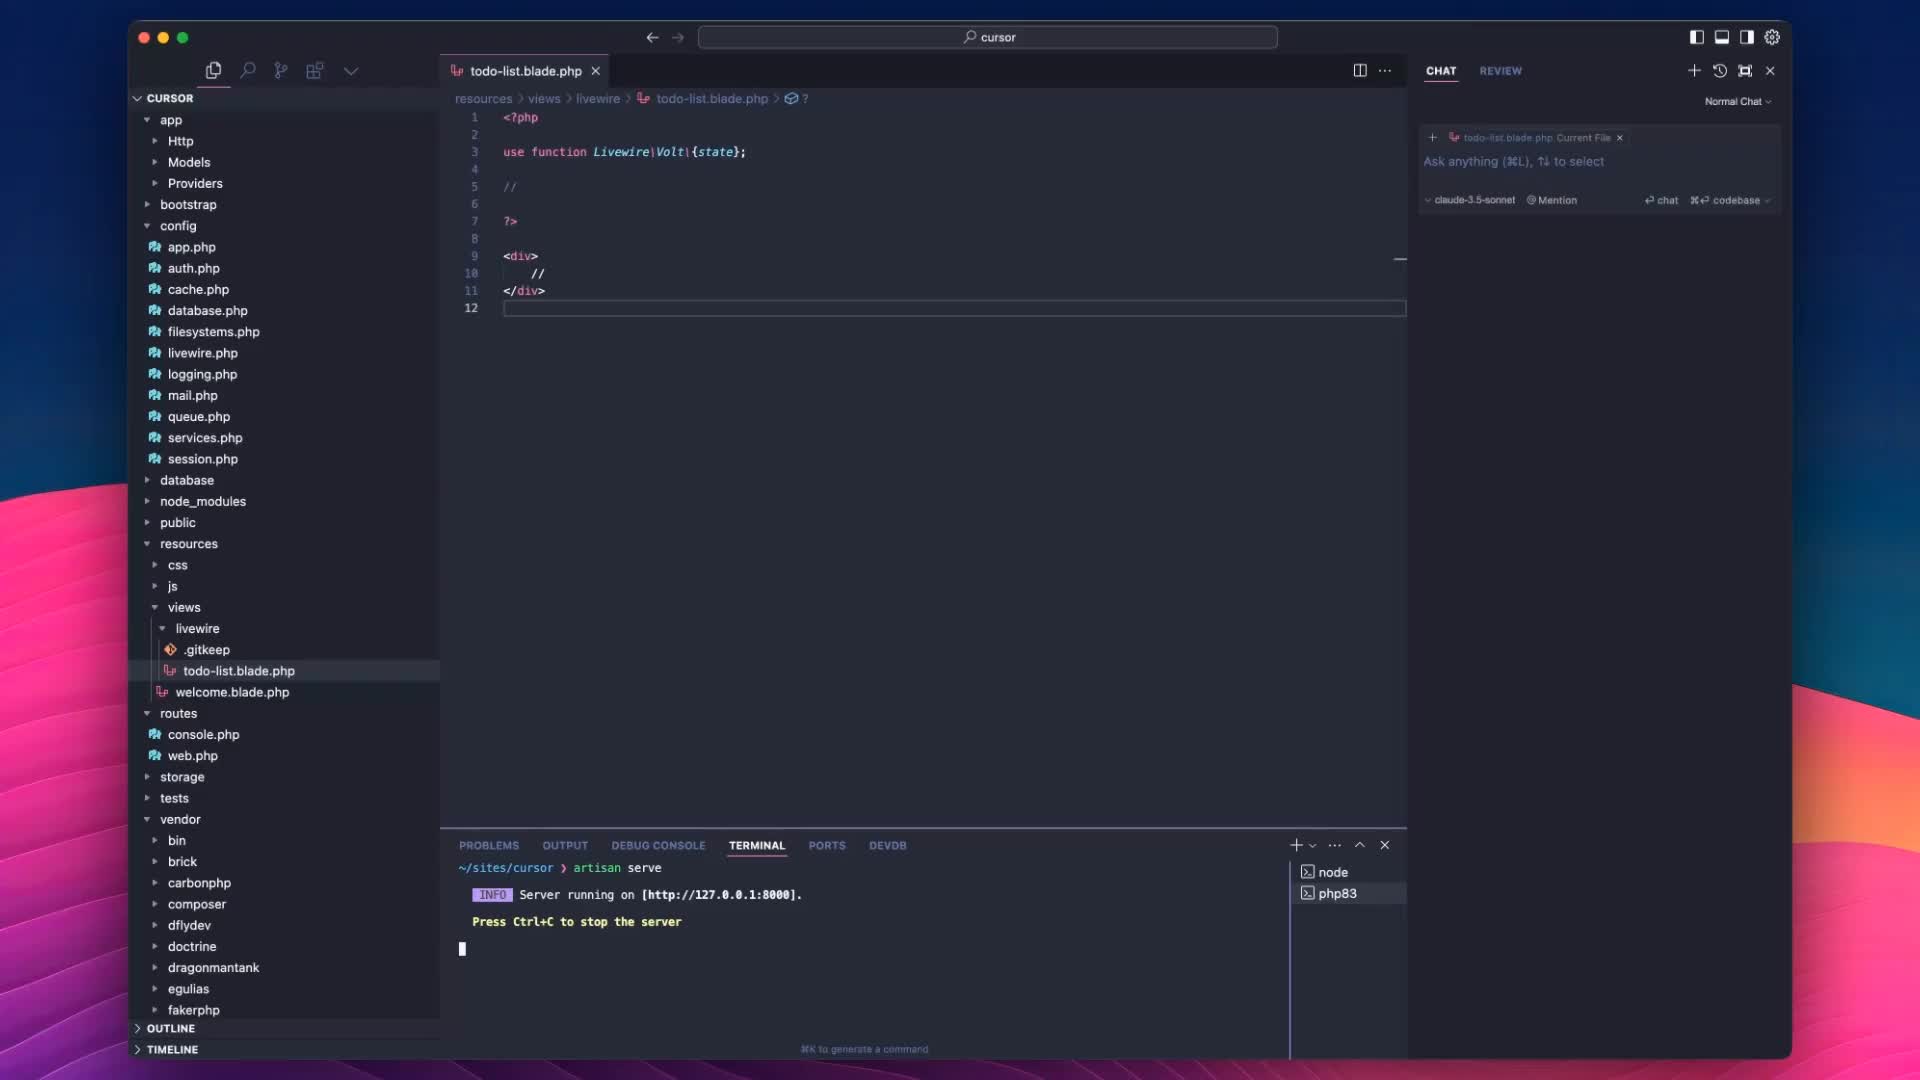This screenshot has width=1920, height=1080.
Task: Switch to the OUTPUT panel tab
Action: pos(565,846)
